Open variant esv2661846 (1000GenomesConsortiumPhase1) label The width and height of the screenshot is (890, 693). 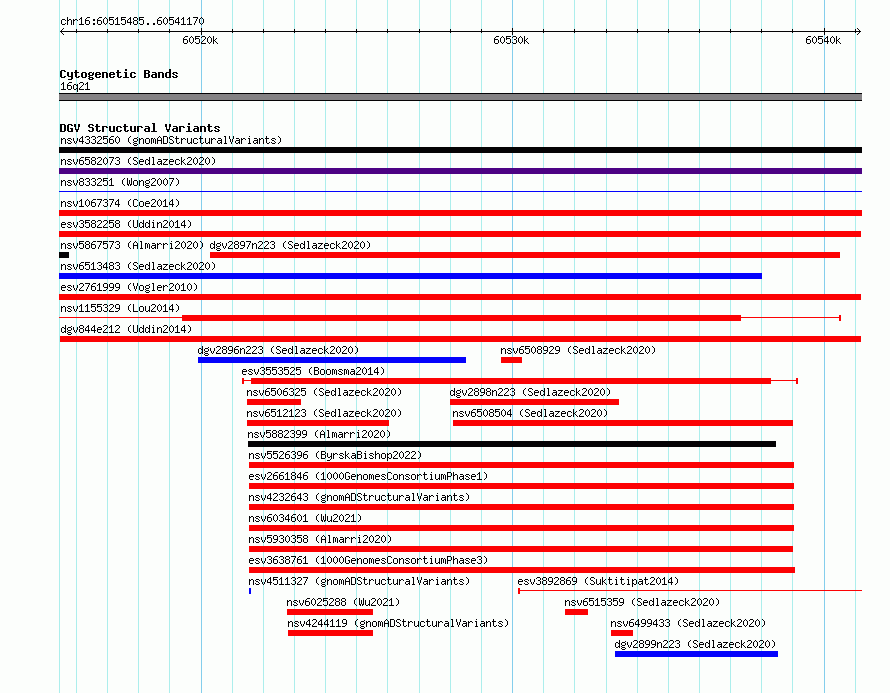coord(368,476)
